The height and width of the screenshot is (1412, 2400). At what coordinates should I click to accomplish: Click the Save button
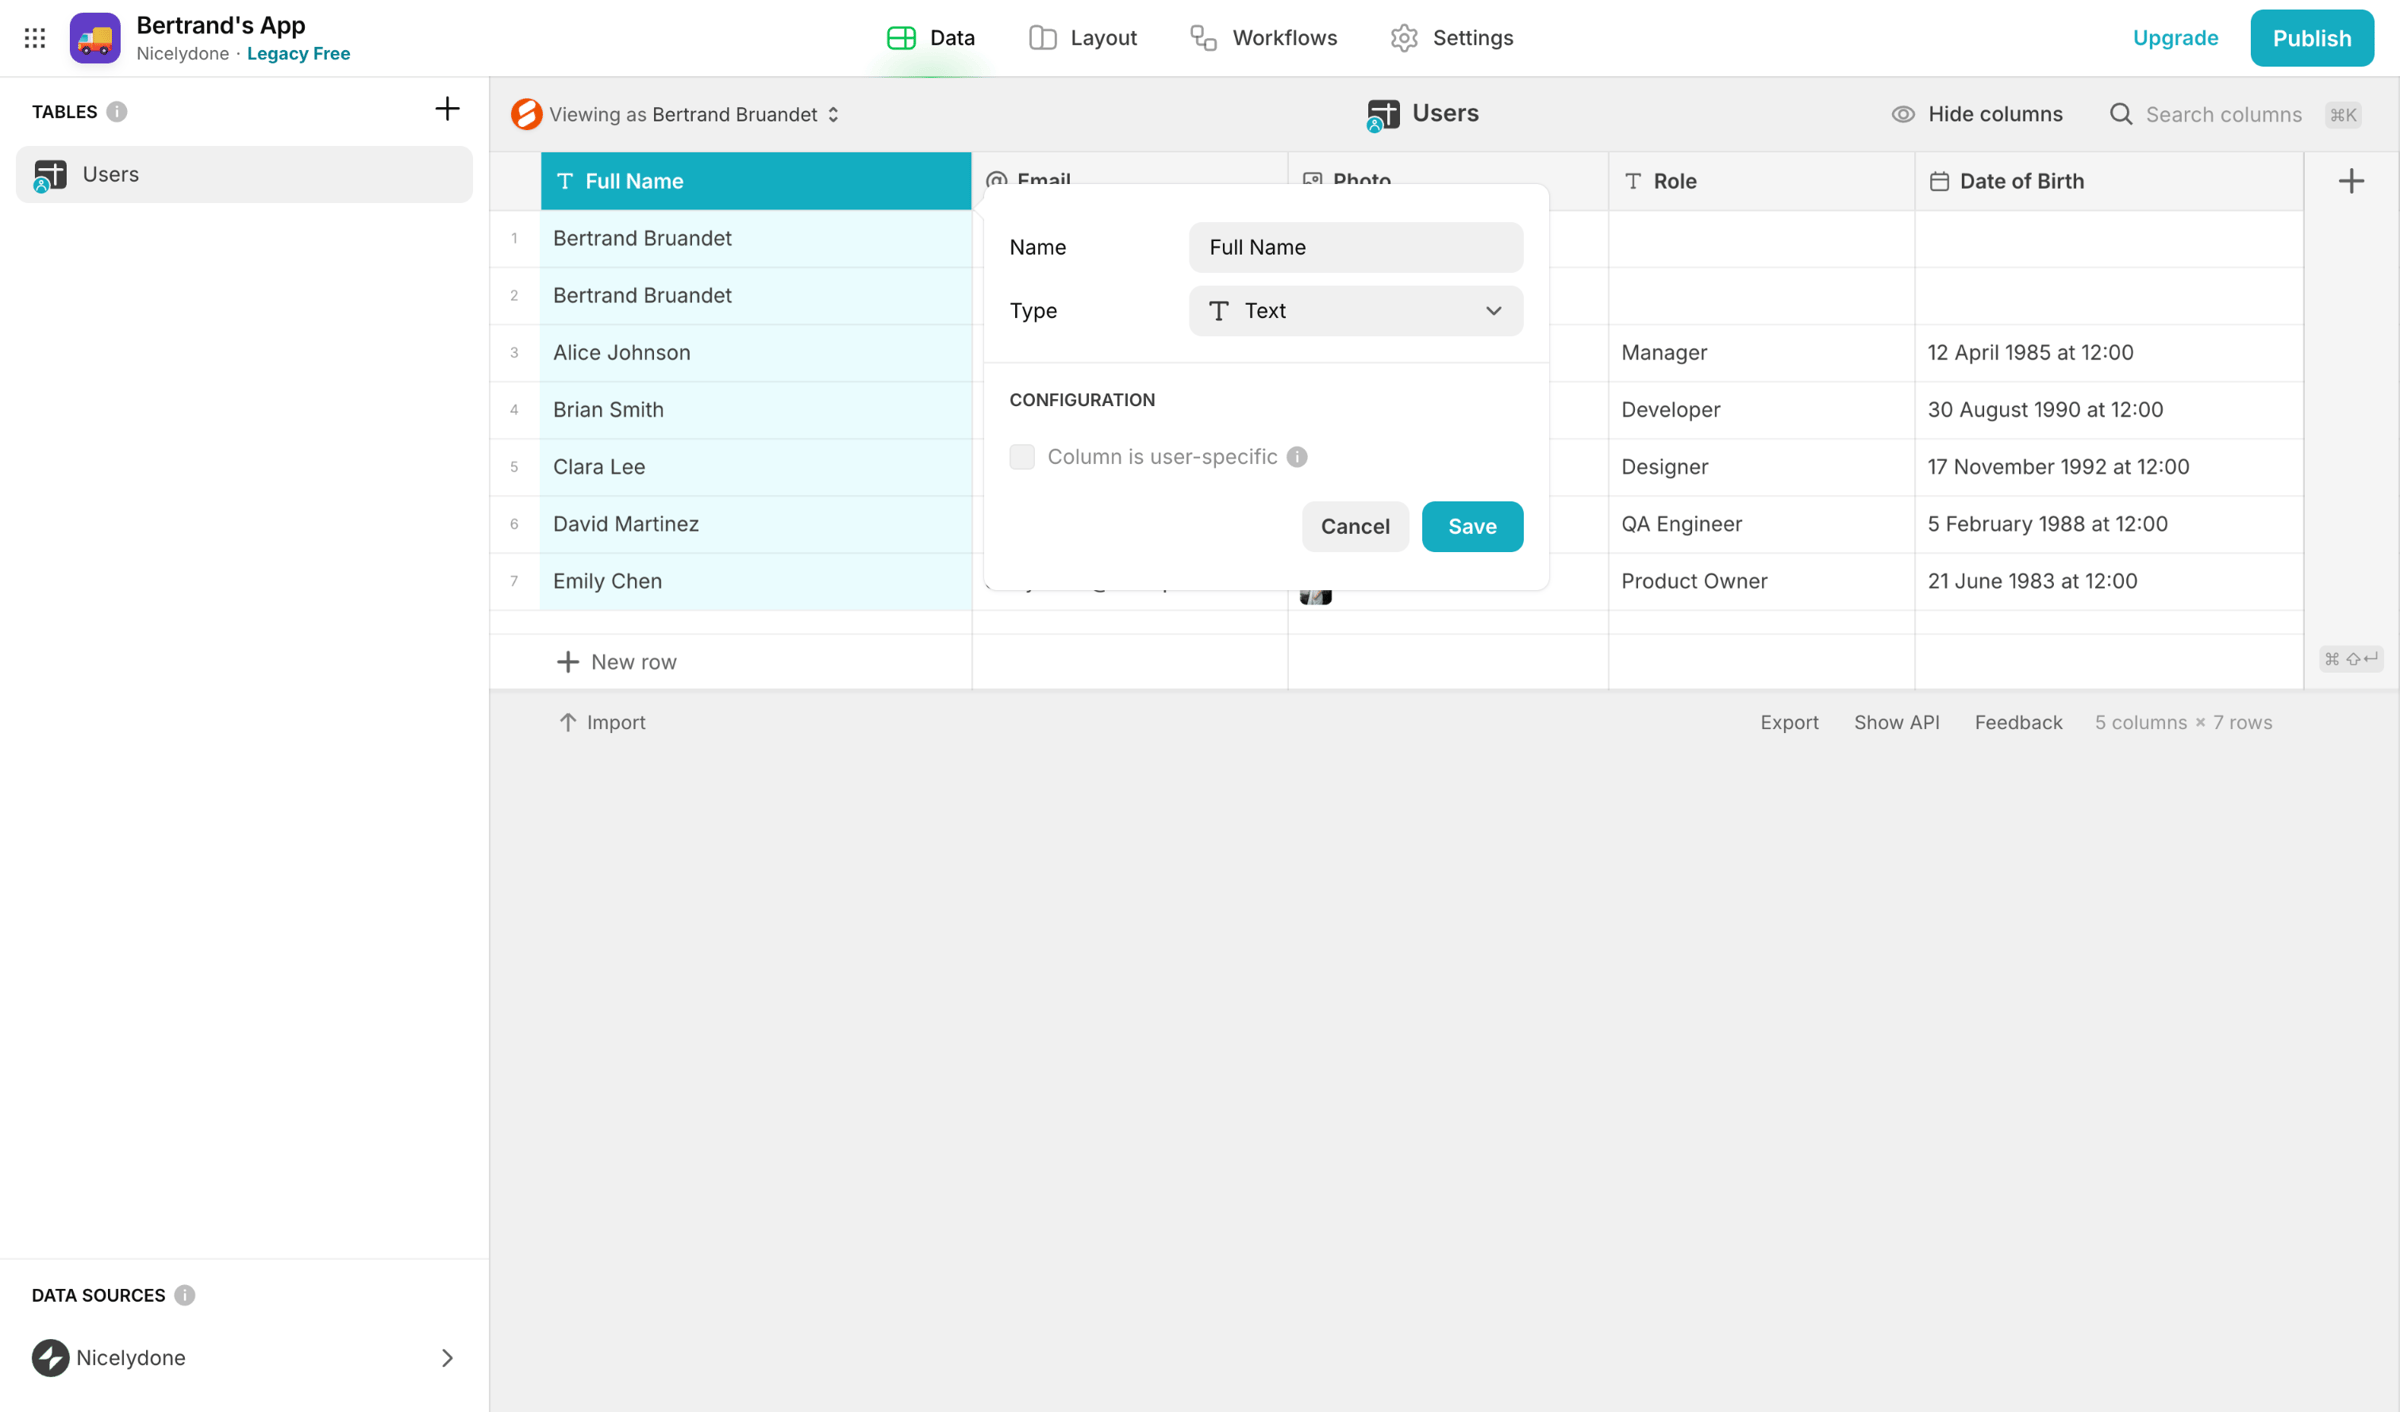[x=1472, y=527]
